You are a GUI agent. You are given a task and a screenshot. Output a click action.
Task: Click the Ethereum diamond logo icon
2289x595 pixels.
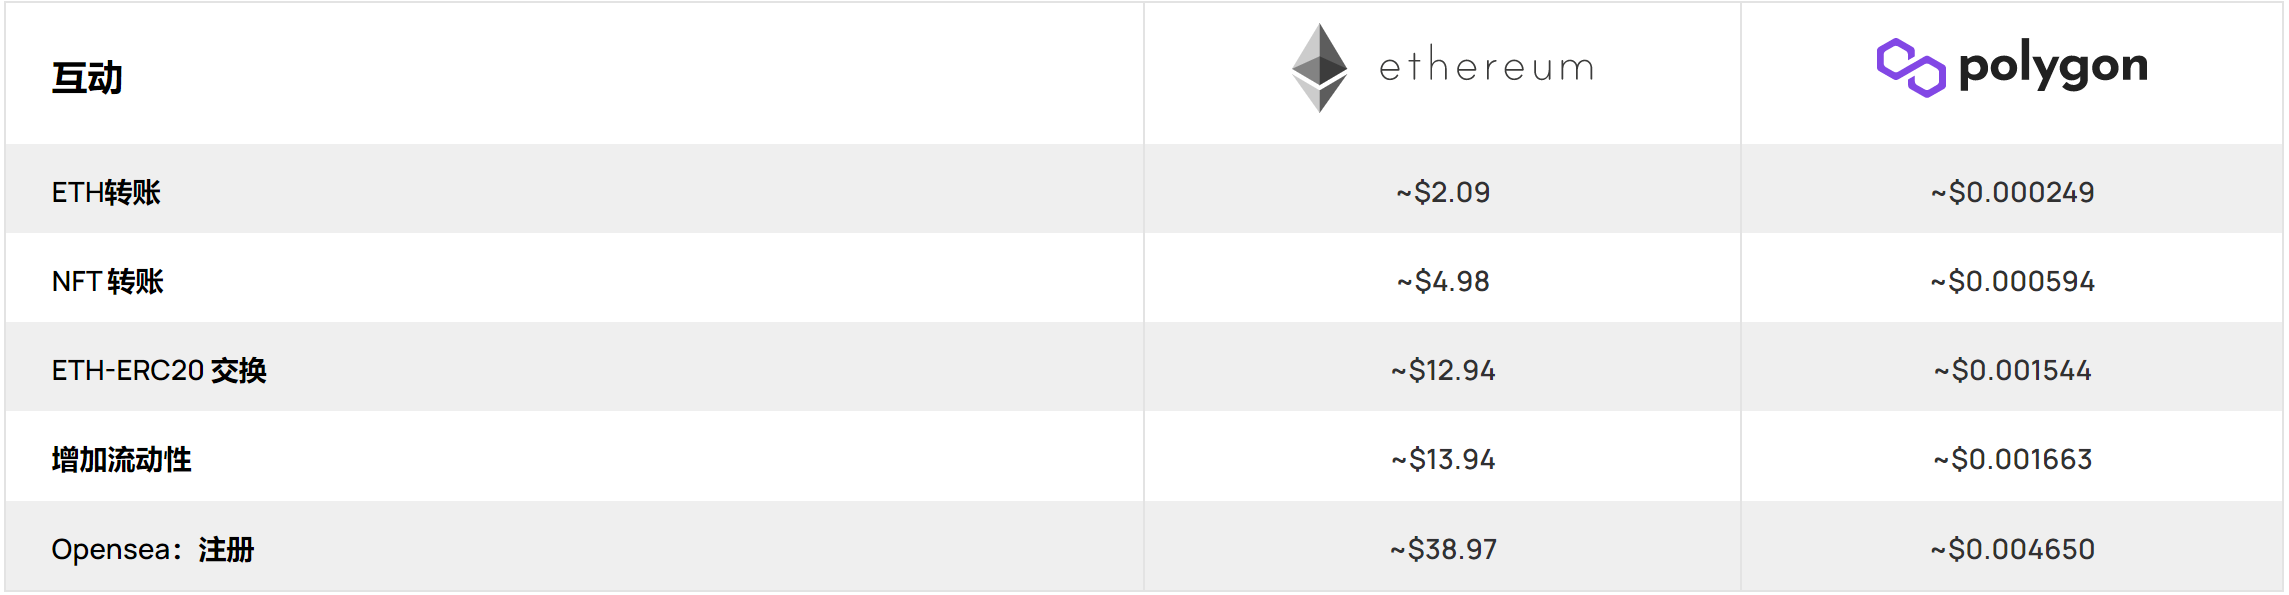tap(1319, 68)
